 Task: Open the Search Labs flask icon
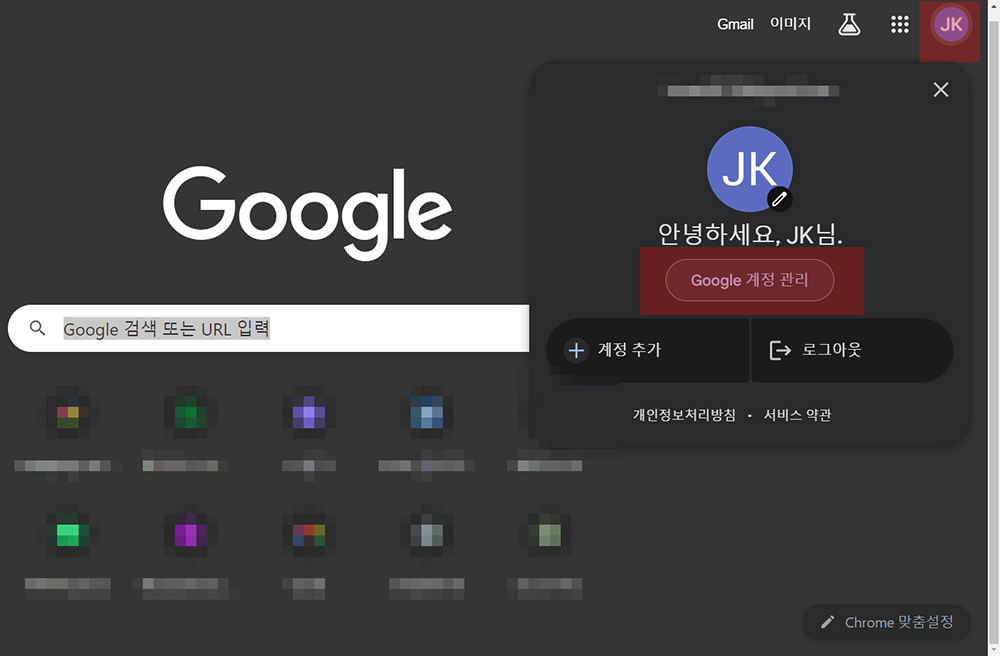[849, 24]
